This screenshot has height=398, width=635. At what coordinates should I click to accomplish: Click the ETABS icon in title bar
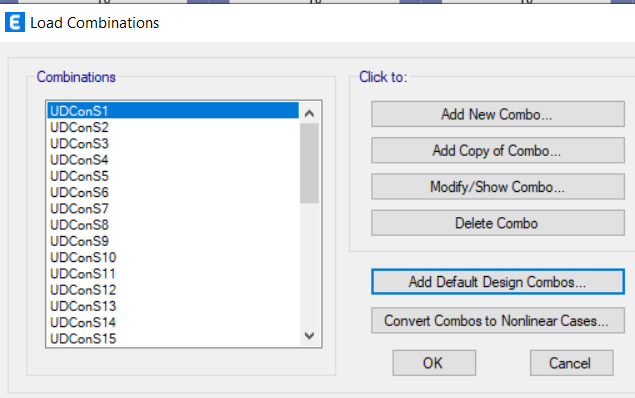tap(15, 22)
